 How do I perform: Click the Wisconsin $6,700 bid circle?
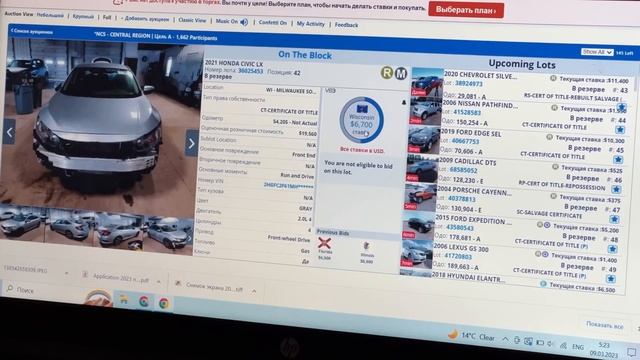(x=362, y=120)
